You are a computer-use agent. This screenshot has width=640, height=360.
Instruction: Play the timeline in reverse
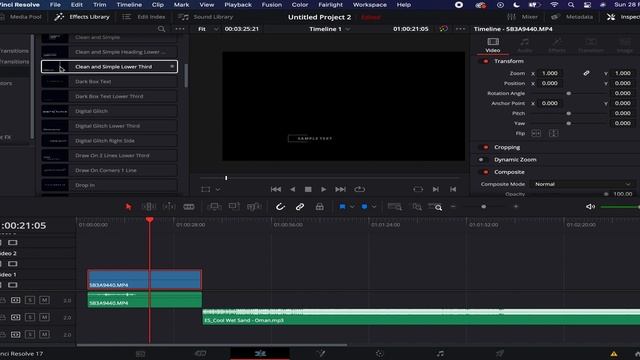(x=292, y=189)
